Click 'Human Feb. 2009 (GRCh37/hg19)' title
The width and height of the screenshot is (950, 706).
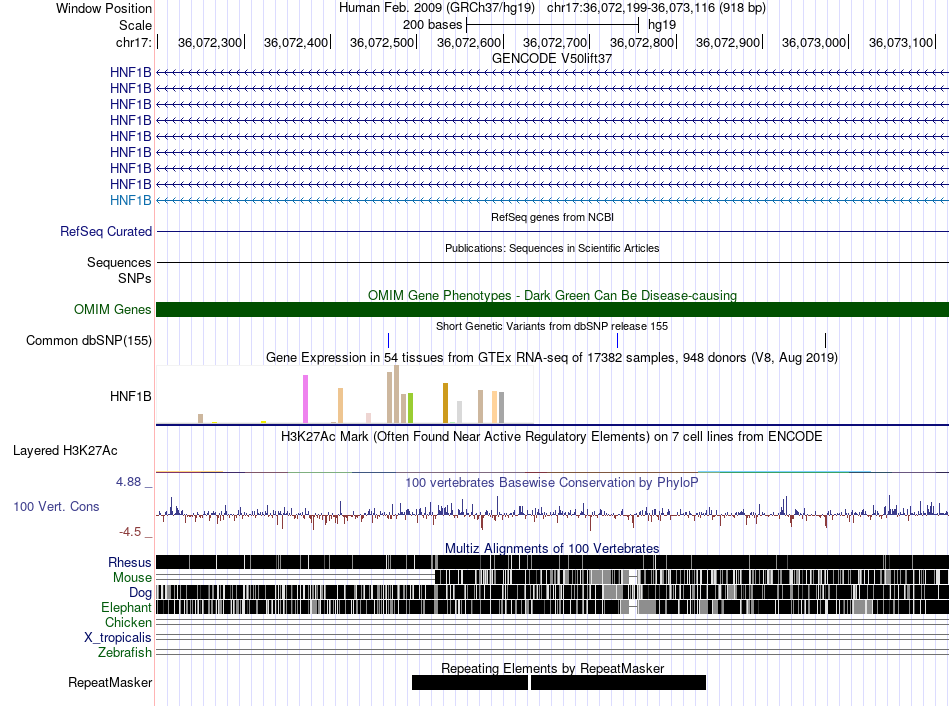tap(437, 8)
